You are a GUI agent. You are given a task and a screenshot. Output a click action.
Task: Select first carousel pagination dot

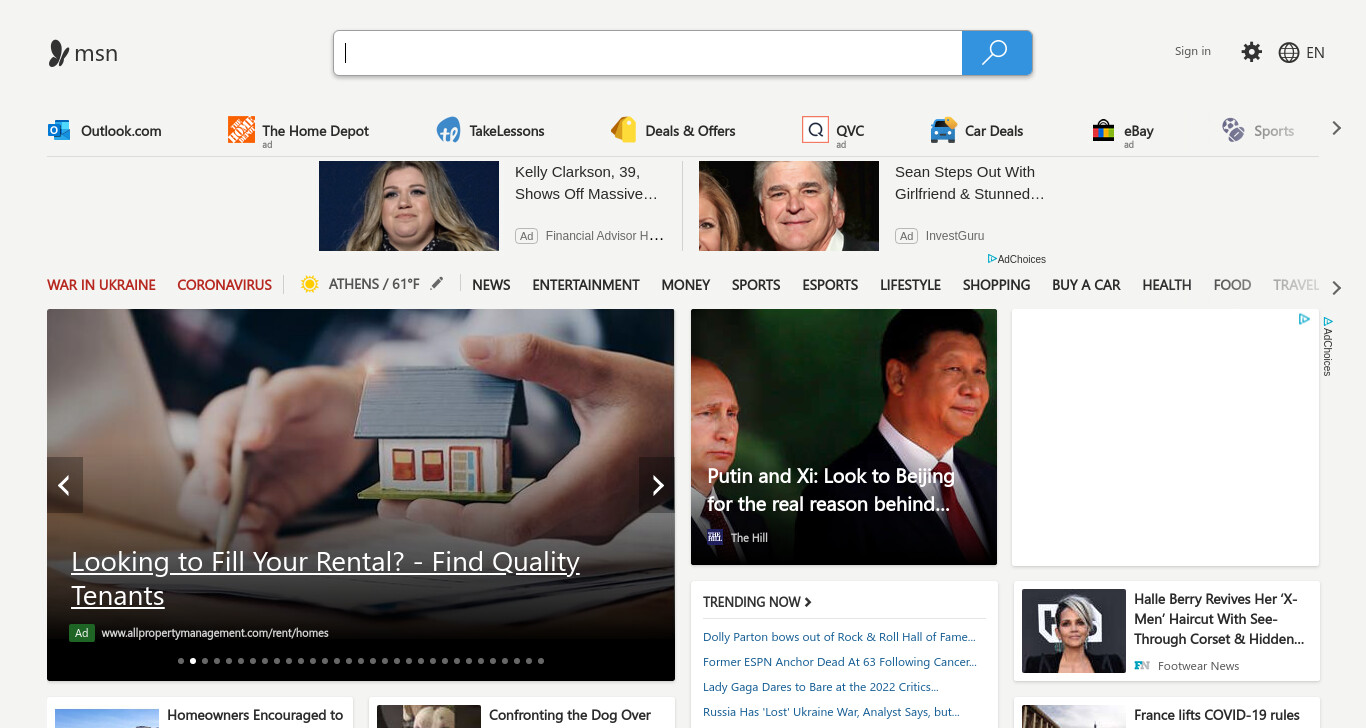181,661
